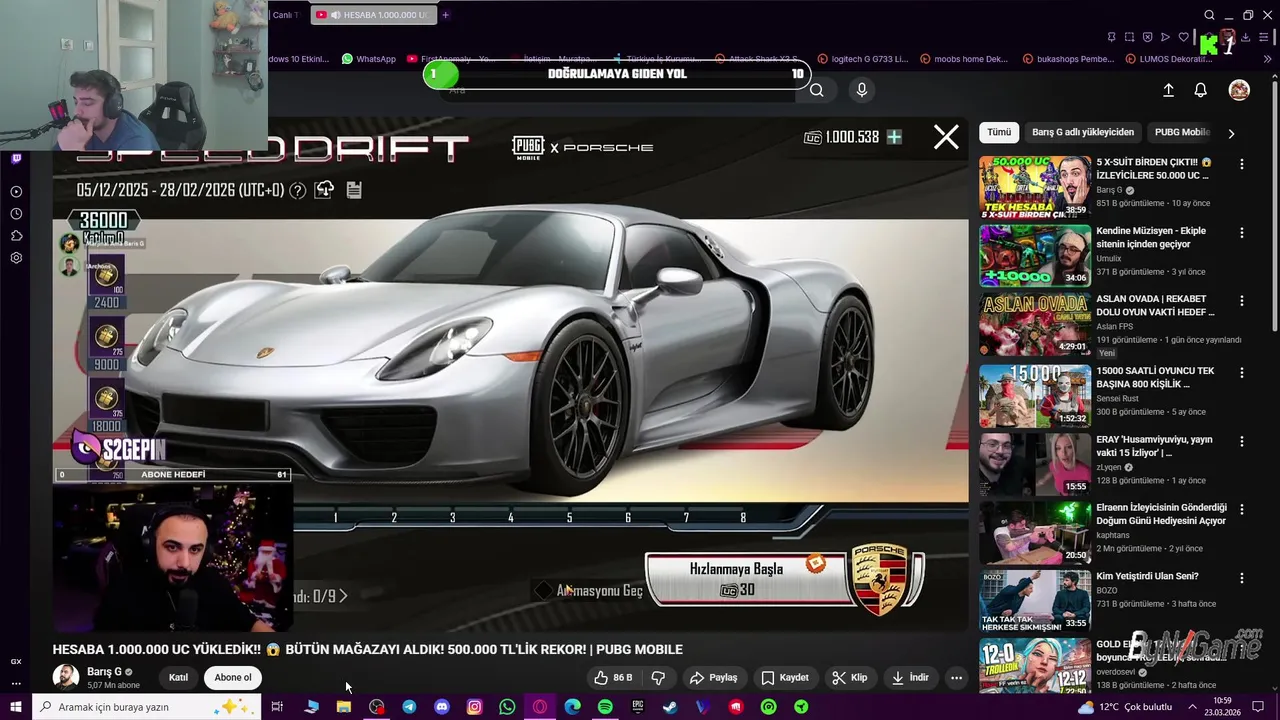Screen dimensions: 1280x720
Task: Open the Kendine Müzisyen video thumbnail
Action: (1034, 255)
